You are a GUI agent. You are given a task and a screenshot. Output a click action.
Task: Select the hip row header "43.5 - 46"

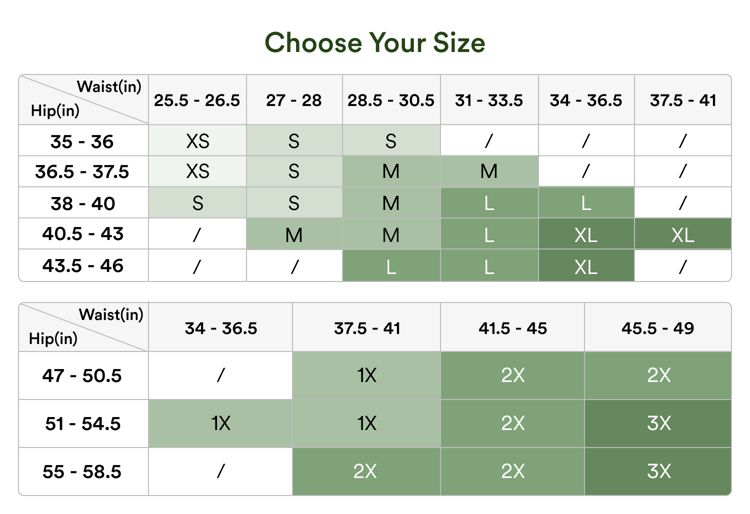[82, 266]
